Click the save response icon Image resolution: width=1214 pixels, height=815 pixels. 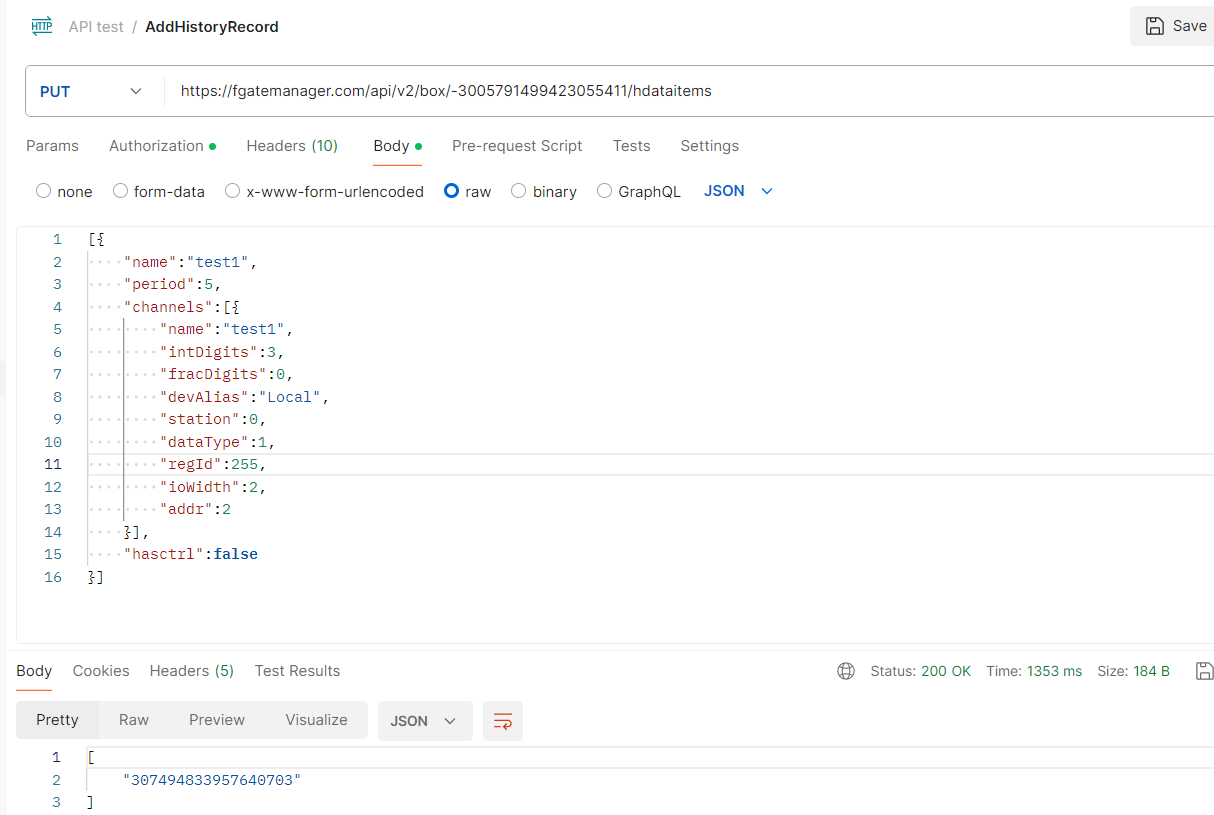click(1204, 671)
